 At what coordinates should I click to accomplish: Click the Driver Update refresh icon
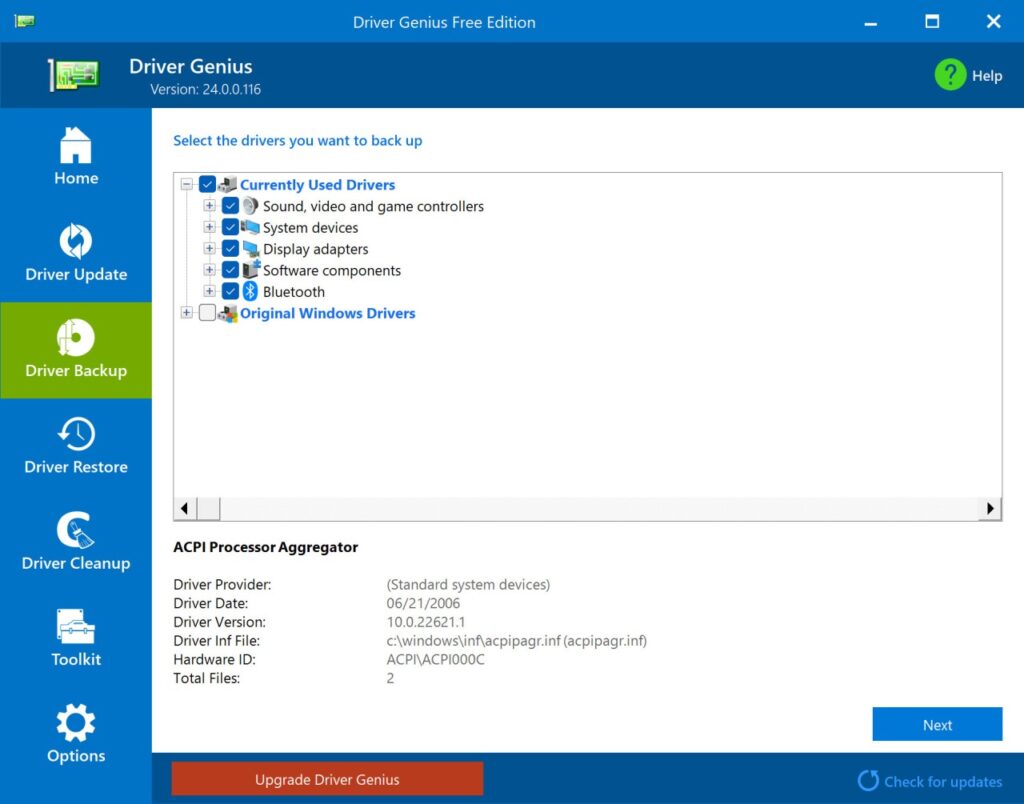click(x=76, y=241)
